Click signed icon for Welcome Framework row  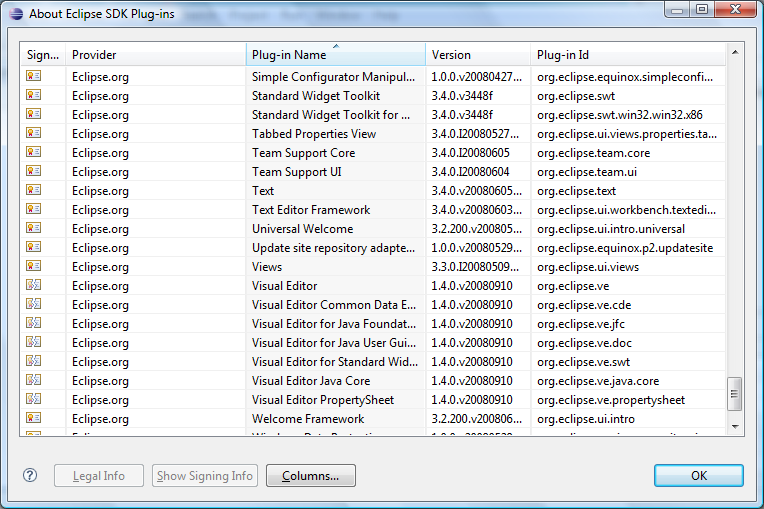tap(34, 418)
